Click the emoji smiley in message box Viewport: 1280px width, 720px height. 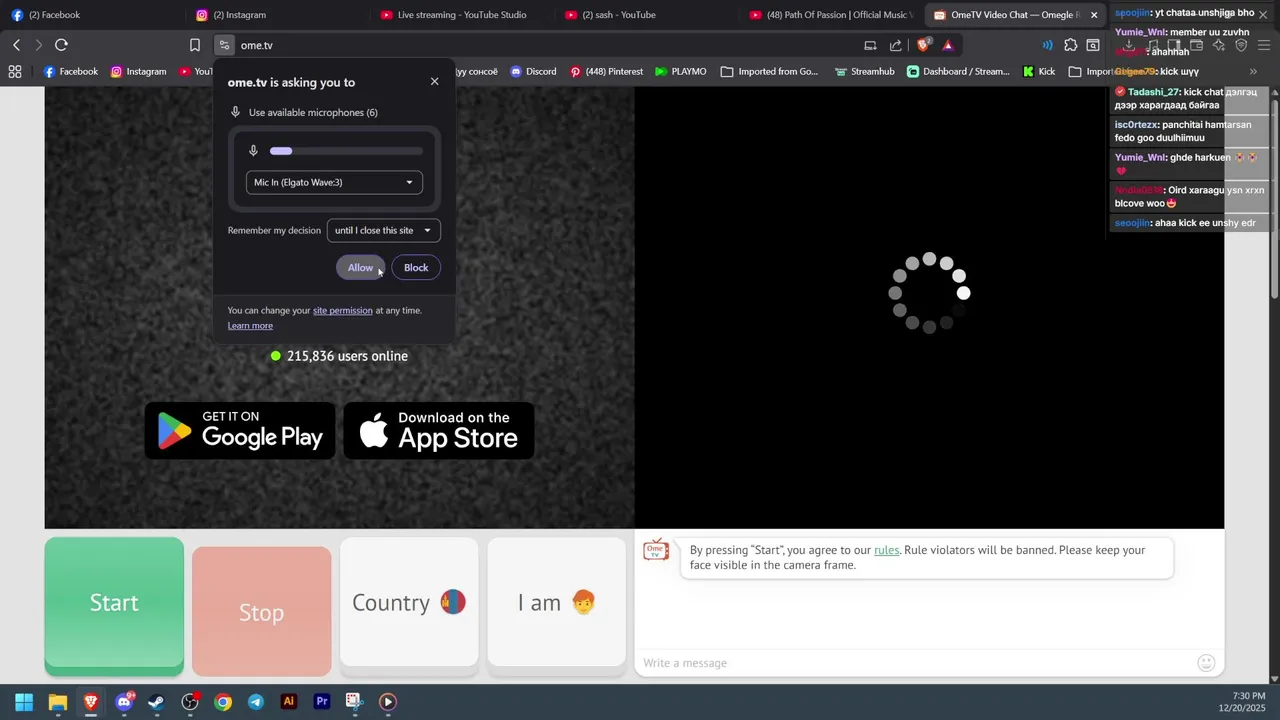point(1206,663)
